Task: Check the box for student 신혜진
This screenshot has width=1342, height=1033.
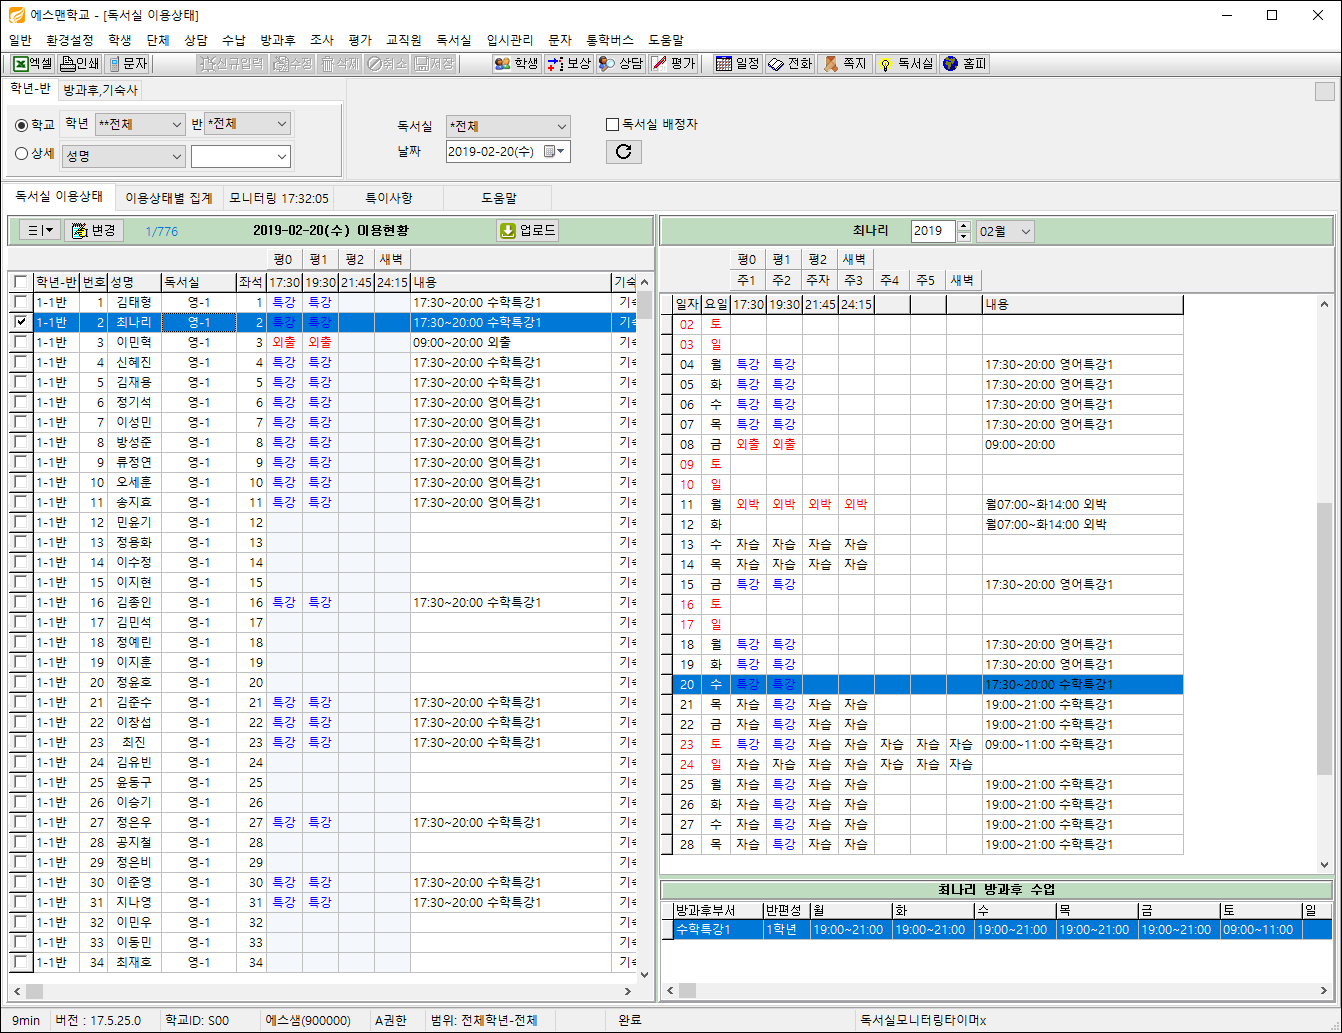Action: point(20,362)
